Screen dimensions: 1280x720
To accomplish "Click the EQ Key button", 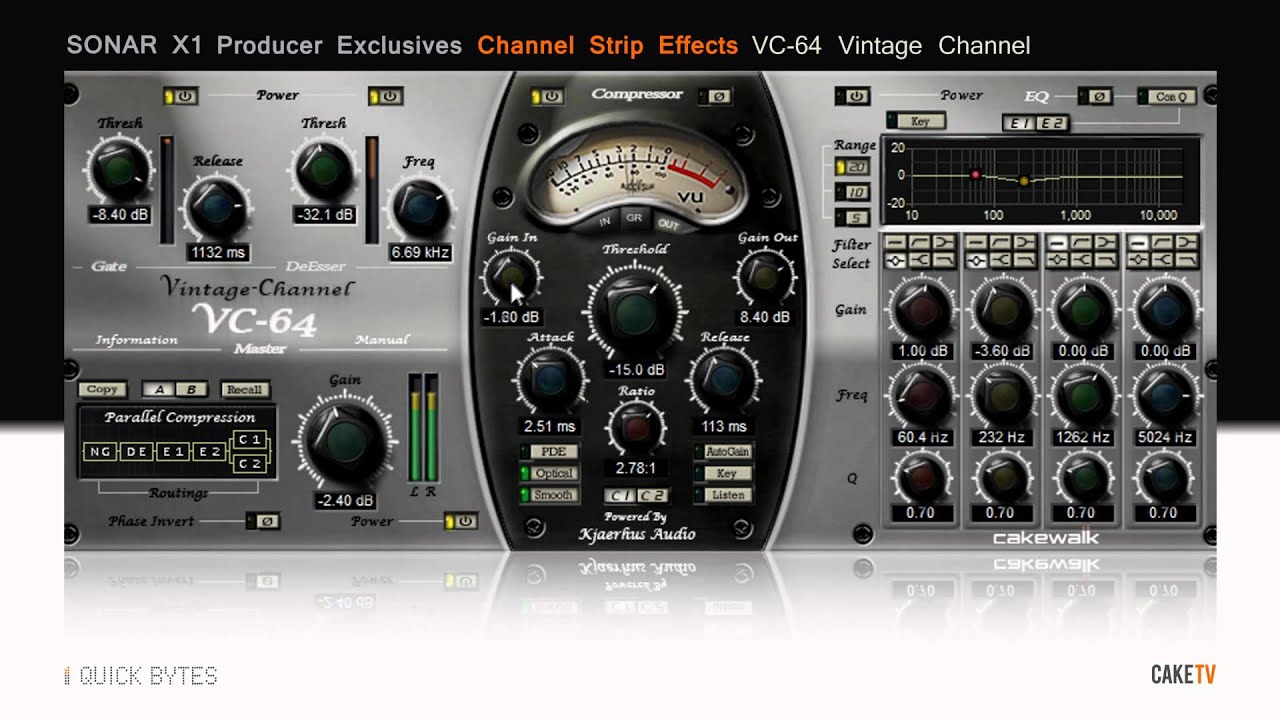I will pos(915,122).
